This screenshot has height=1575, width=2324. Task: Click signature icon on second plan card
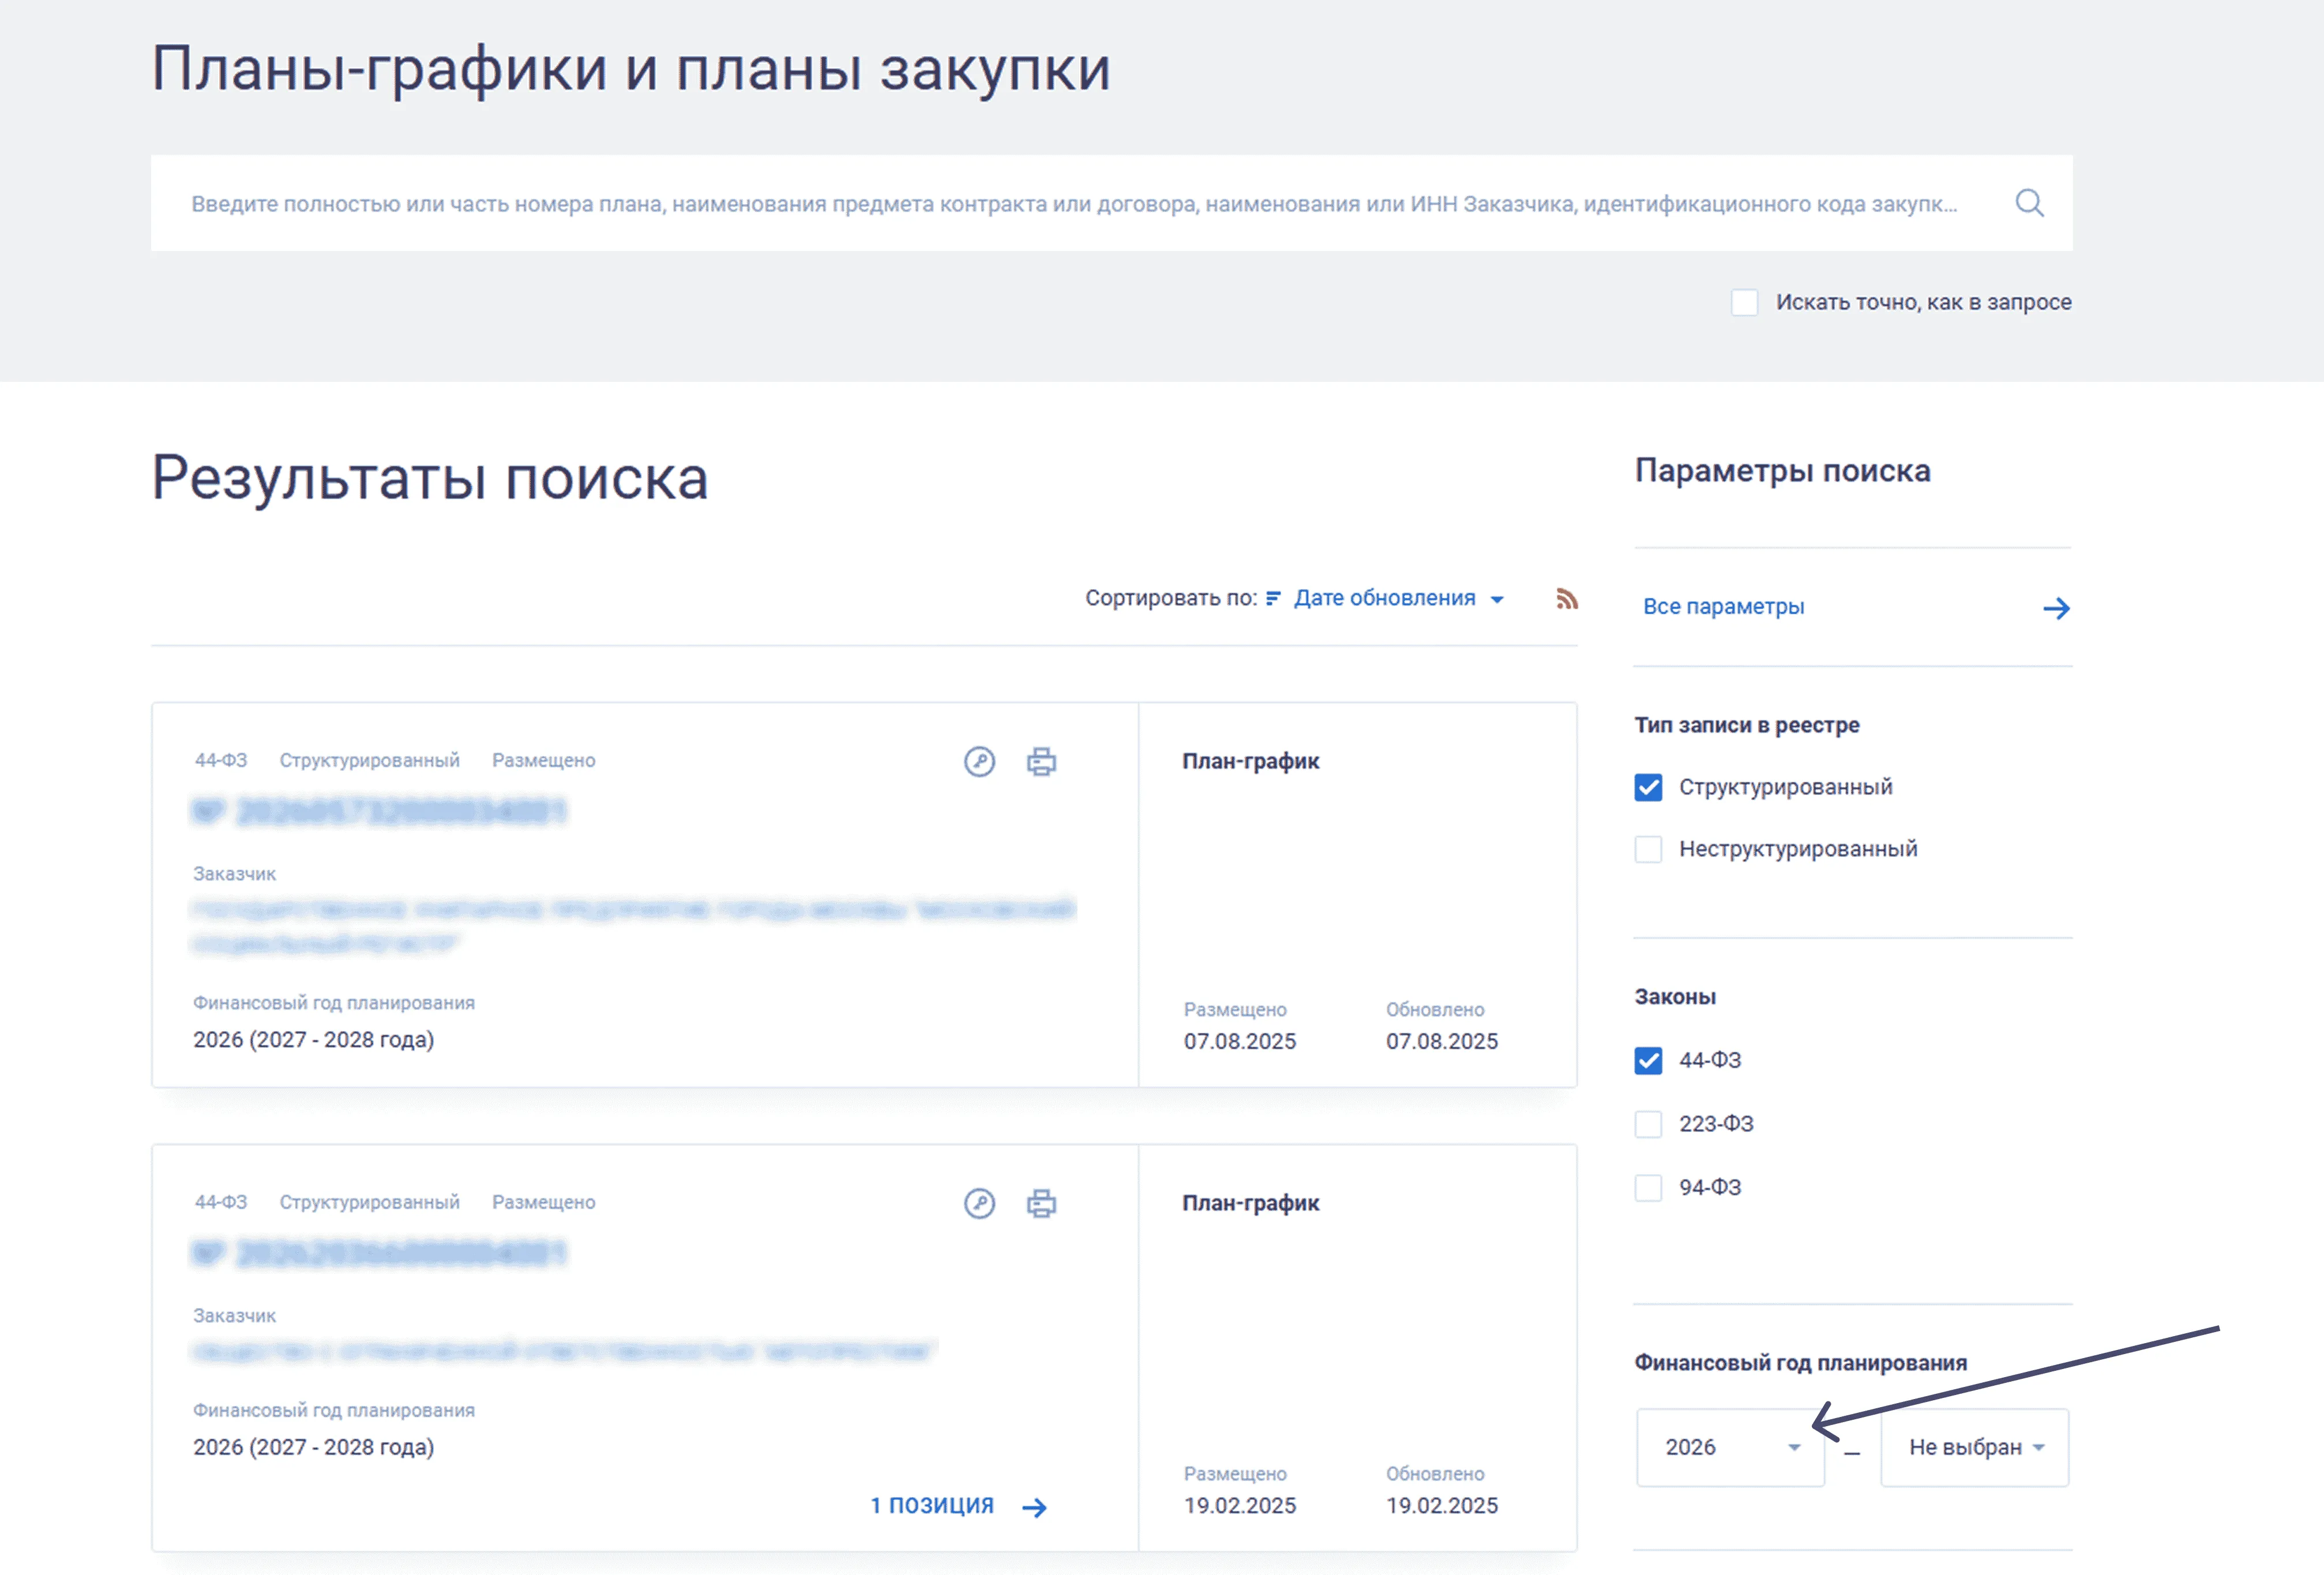pos(979,1203)
